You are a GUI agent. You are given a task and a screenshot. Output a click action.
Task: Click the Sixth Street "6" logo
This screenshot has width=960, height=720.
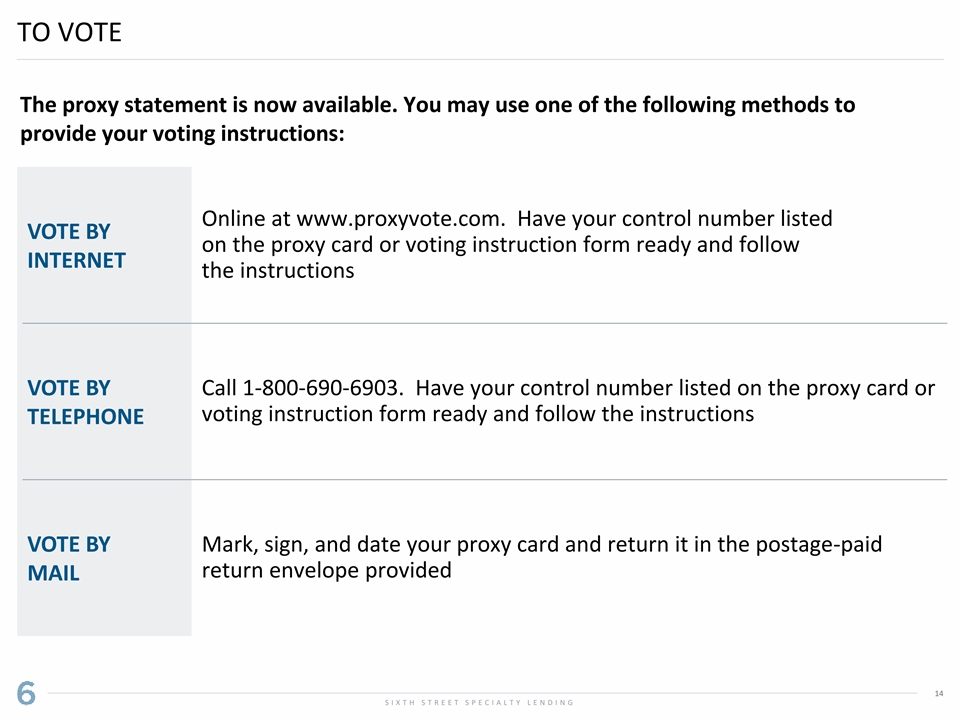click(26, 693)
